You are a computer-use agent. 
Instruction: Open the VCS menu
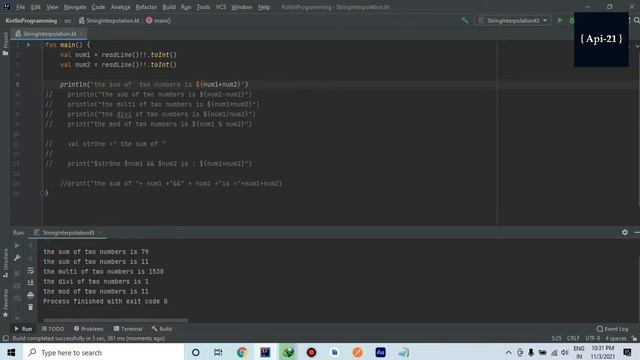click(x=220, y=7)
